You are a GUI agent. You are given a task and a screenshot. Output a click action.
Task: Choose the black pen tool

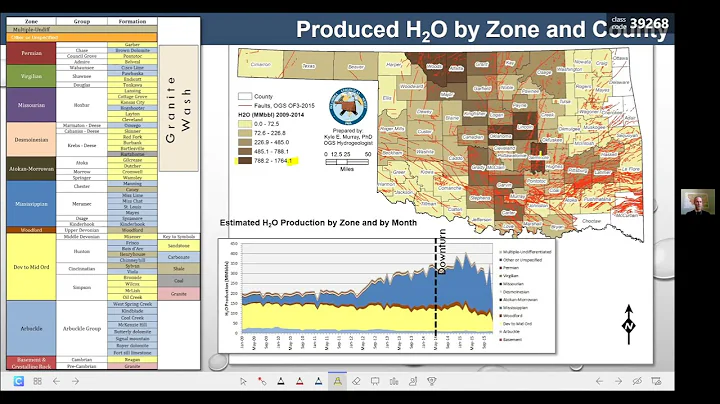point(281,381)
